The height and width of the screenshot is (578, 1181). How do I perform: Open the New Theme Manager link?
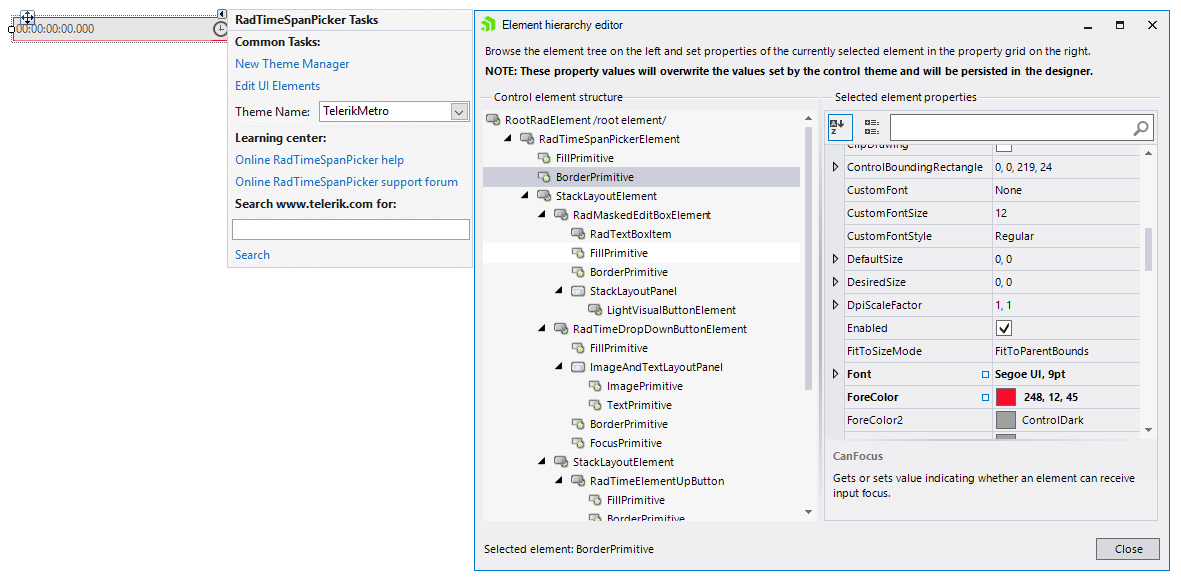click(291, 63)
